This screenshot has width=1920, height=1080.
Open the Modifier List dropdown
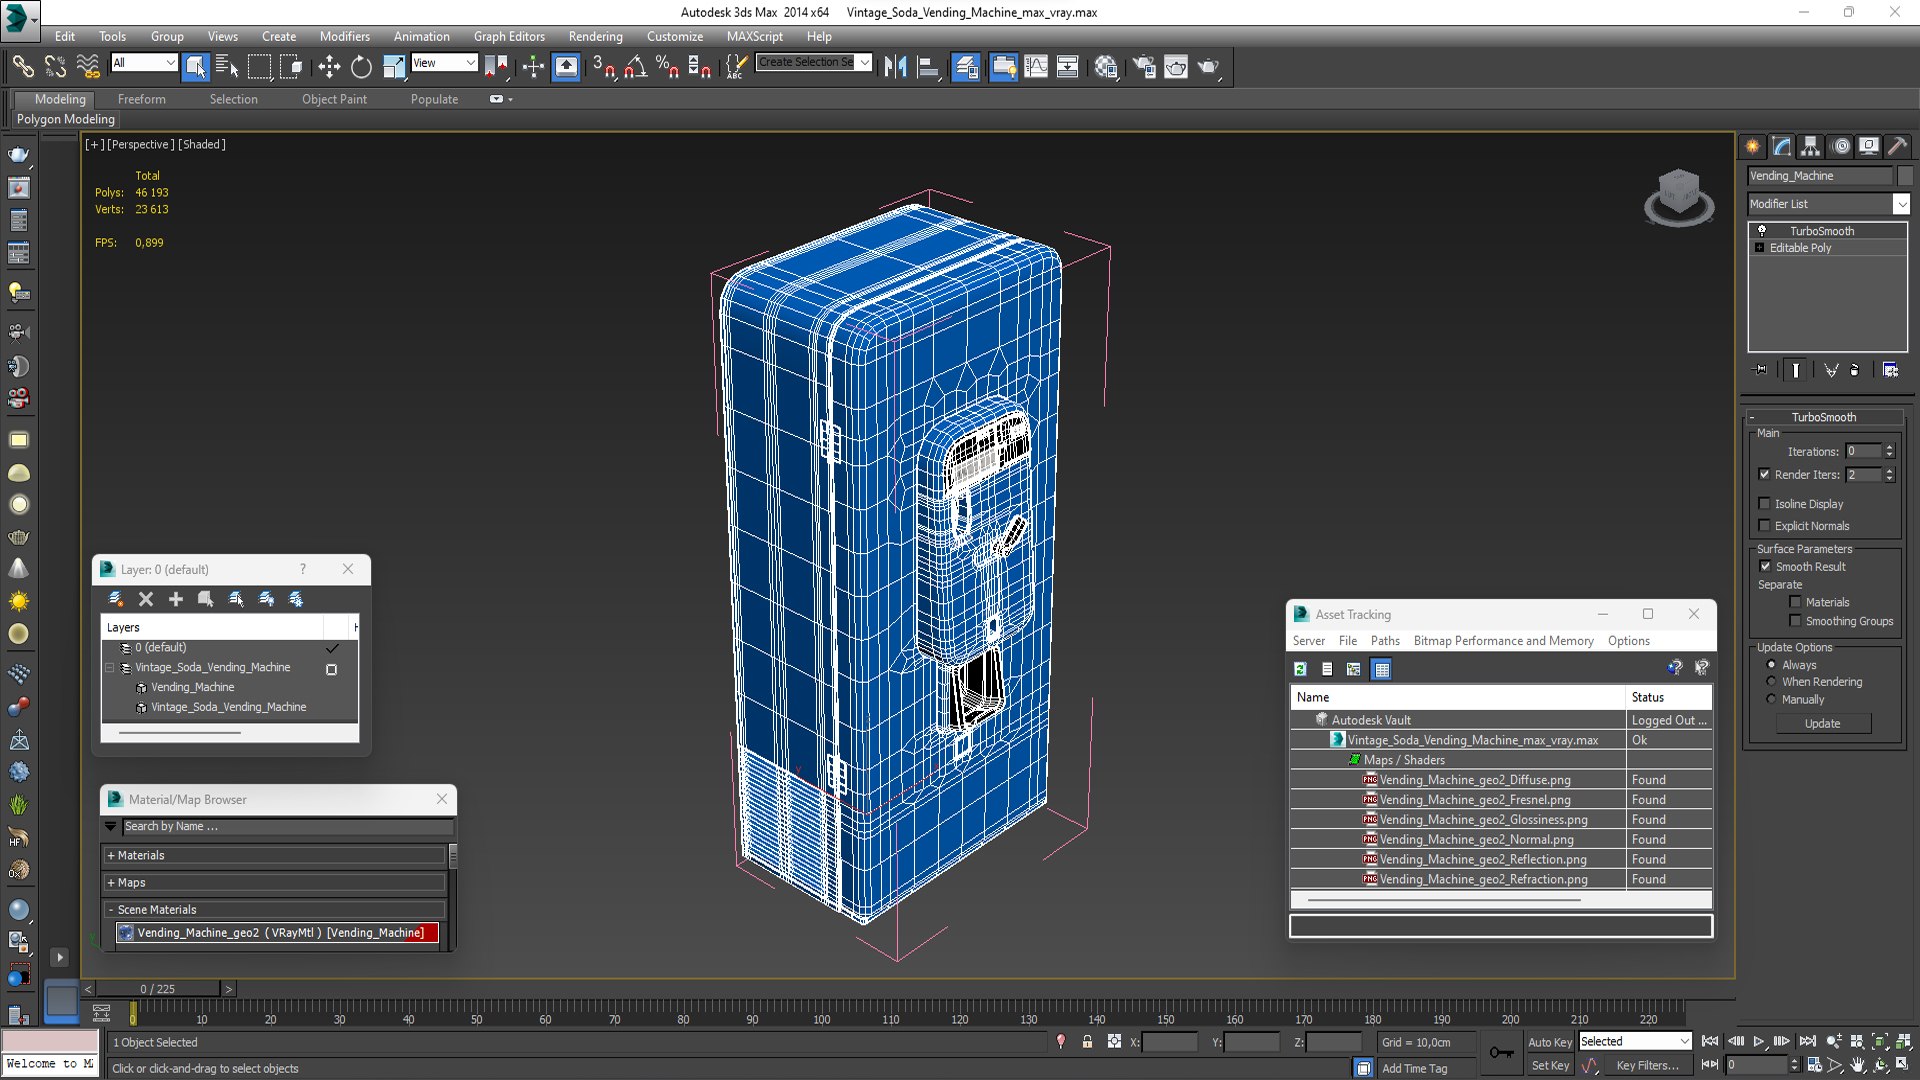[1900, 204]
